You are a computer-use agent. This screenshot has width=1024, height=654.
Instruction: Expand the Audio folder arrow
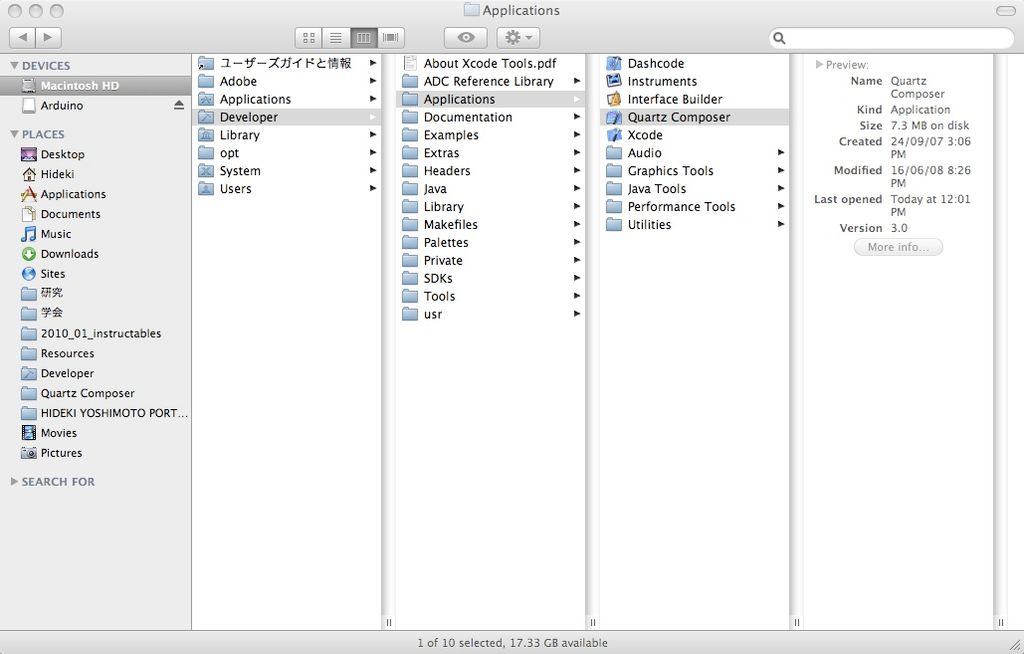click(x=780, y=152)
